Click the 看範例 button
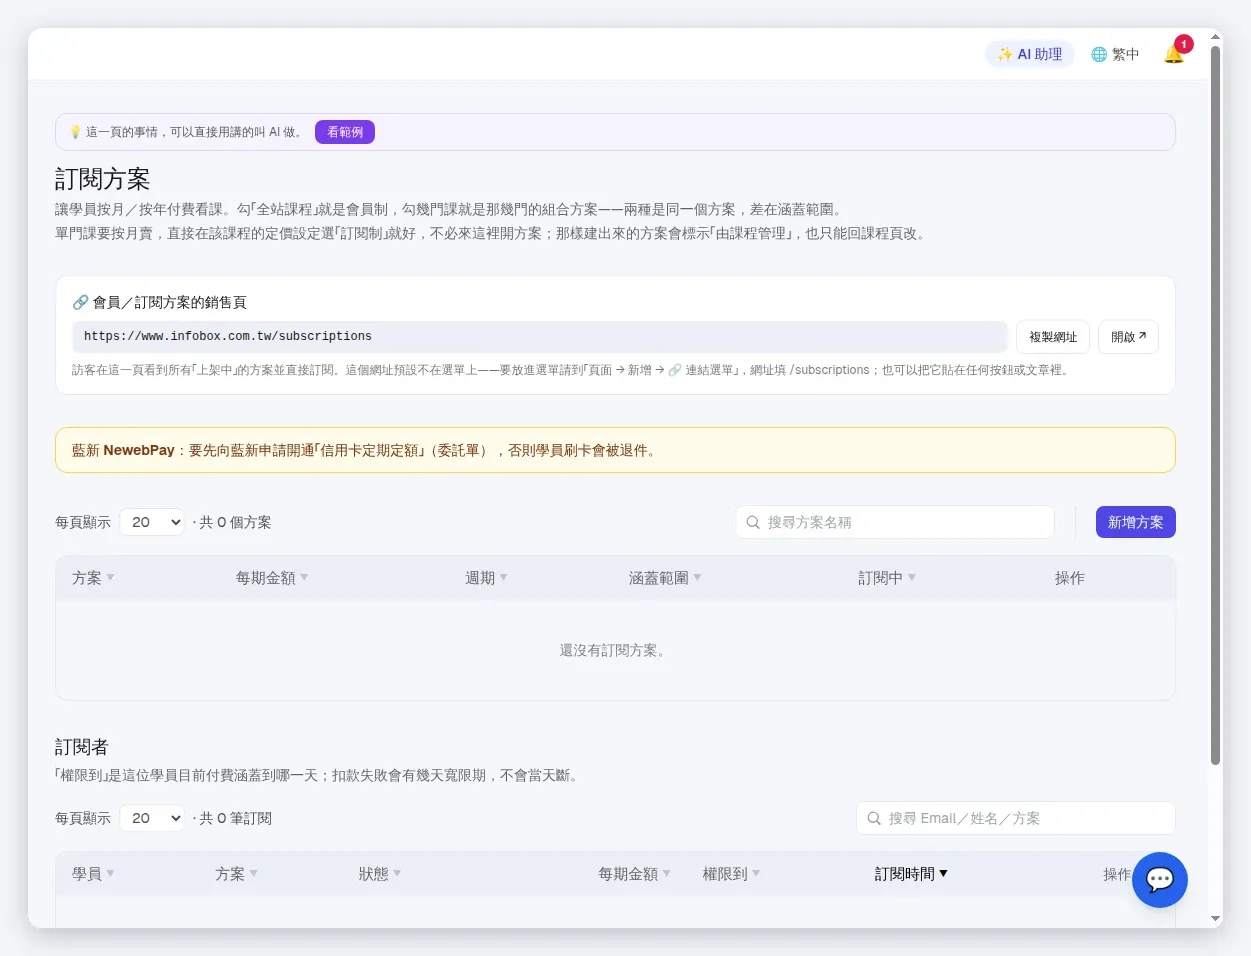Viewport: 1251px width, 956px height. [x=345, y=132]
